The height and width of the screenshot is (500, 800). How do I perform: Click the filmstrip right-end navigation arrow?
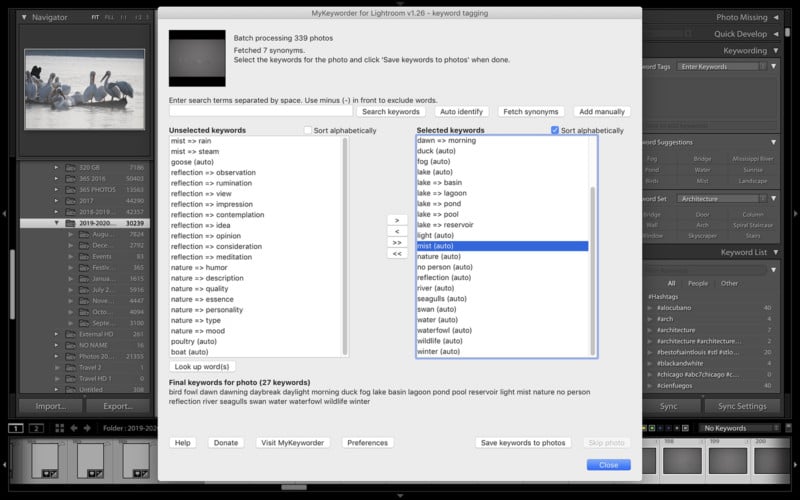[x=795, y=465]
